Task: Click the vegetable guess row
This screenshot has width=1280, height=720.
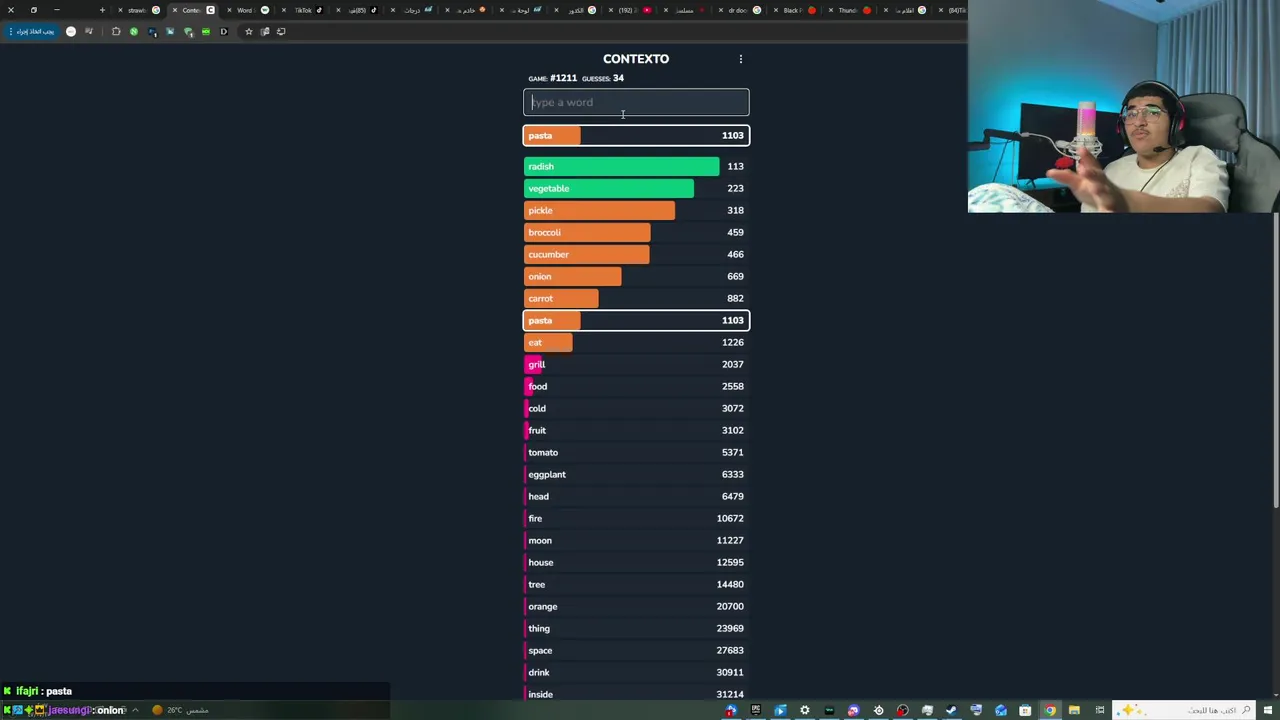Action: coord(636,188)
